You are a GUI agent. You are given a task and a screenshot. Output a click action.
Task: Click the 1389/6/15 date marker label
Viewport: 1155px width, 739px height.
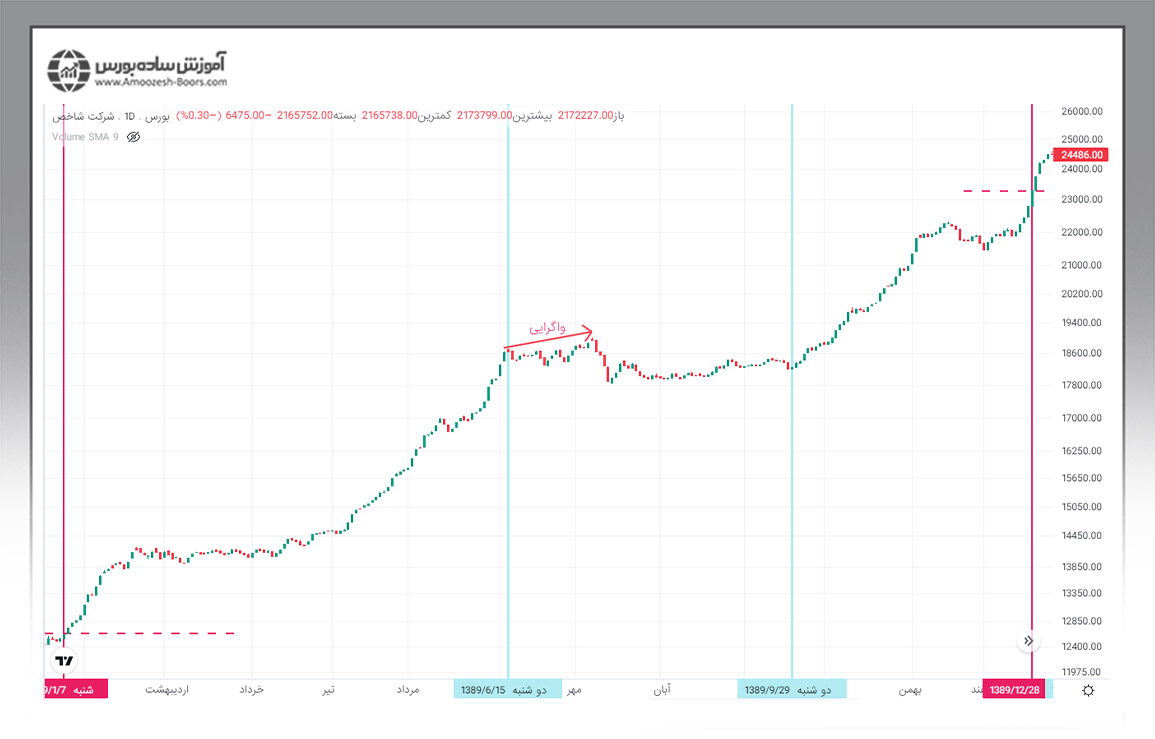[x=507, y=690]
